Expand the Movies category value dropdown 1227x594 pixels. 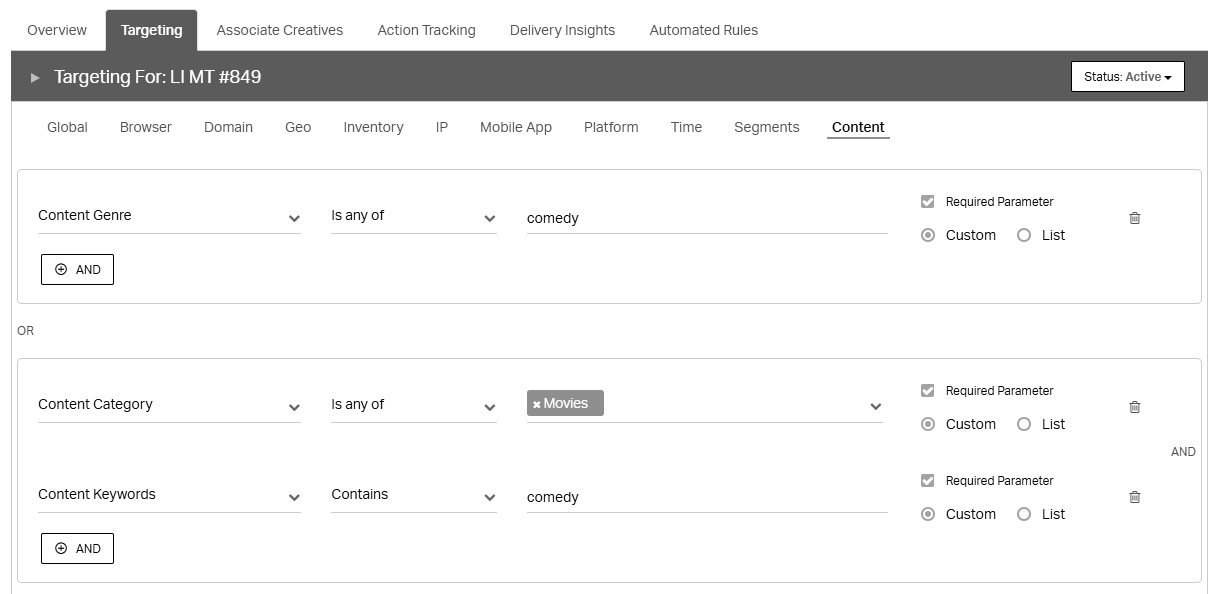tap(875, 406)
